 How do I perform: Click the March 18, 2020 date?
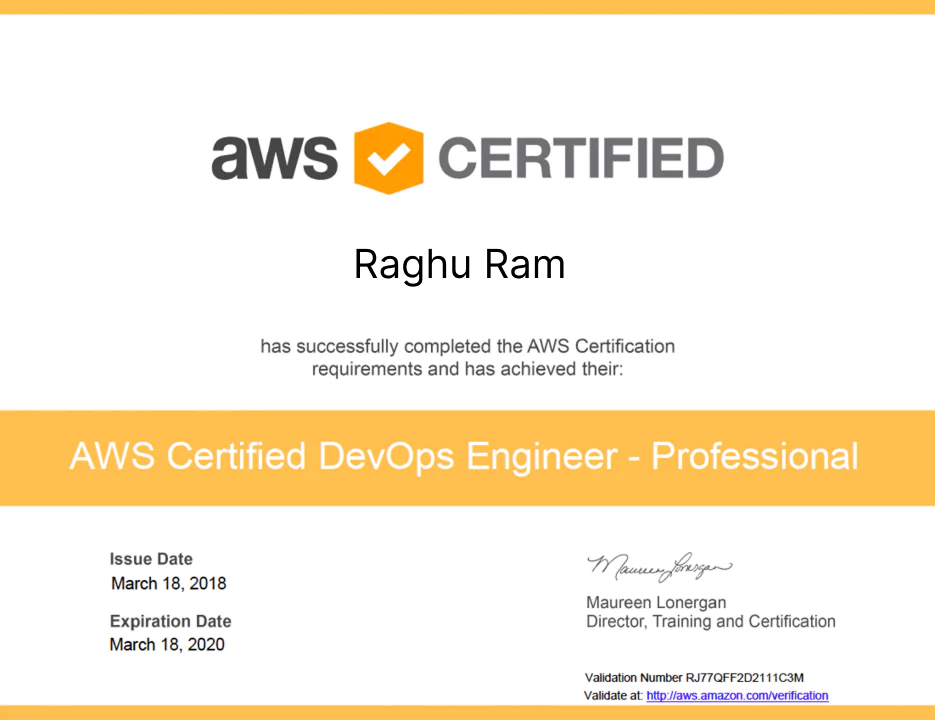pyautogui.click(x=167, y=645)
